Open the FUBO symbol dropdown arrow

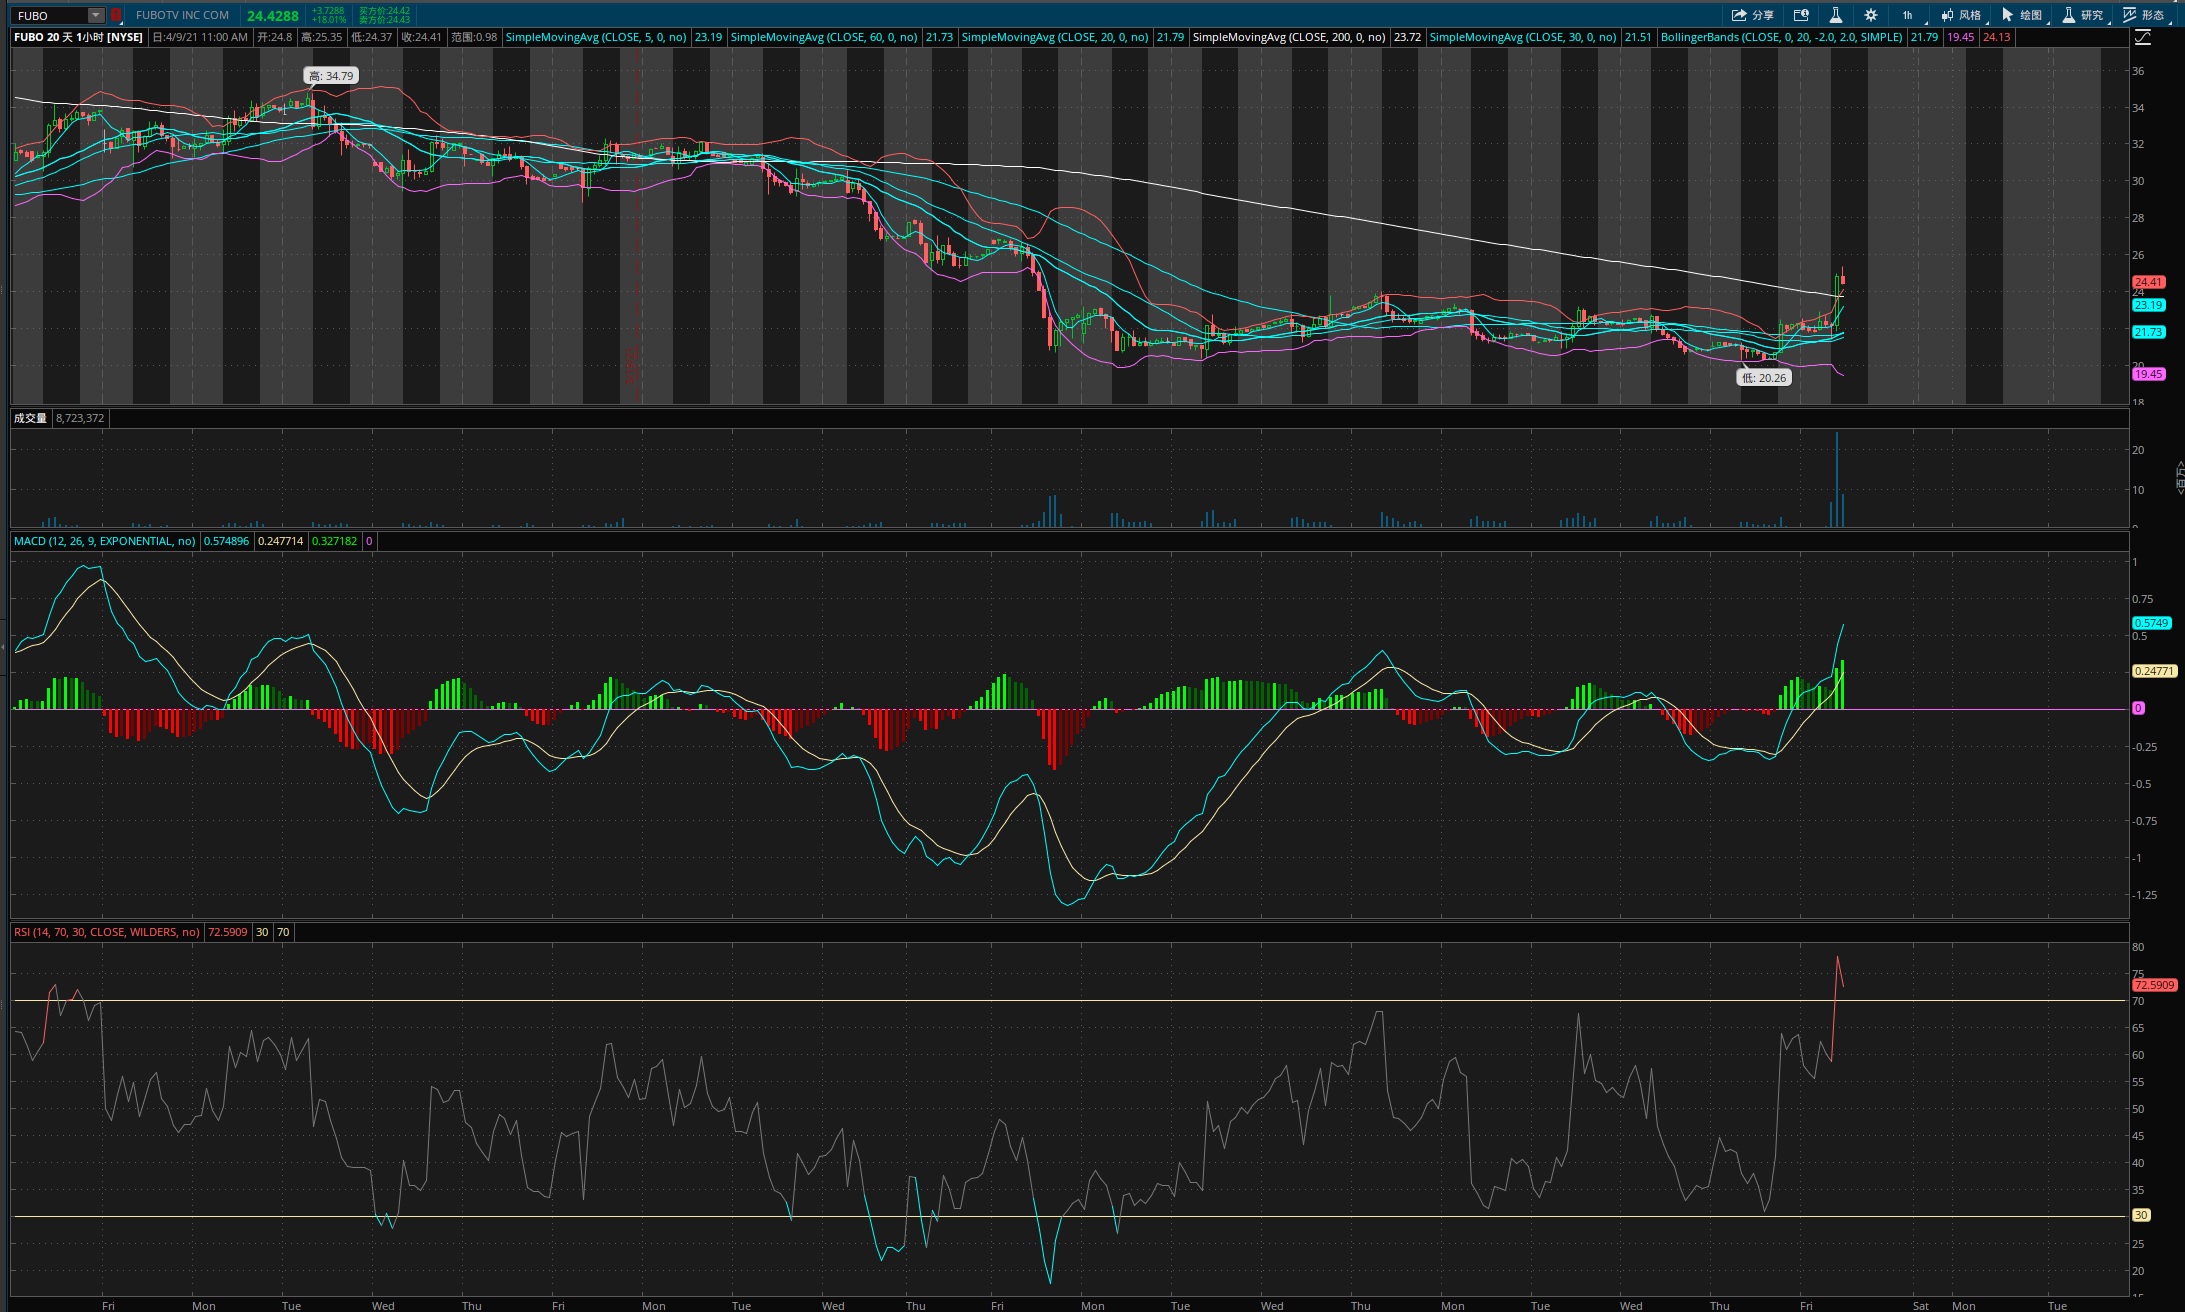95,15
